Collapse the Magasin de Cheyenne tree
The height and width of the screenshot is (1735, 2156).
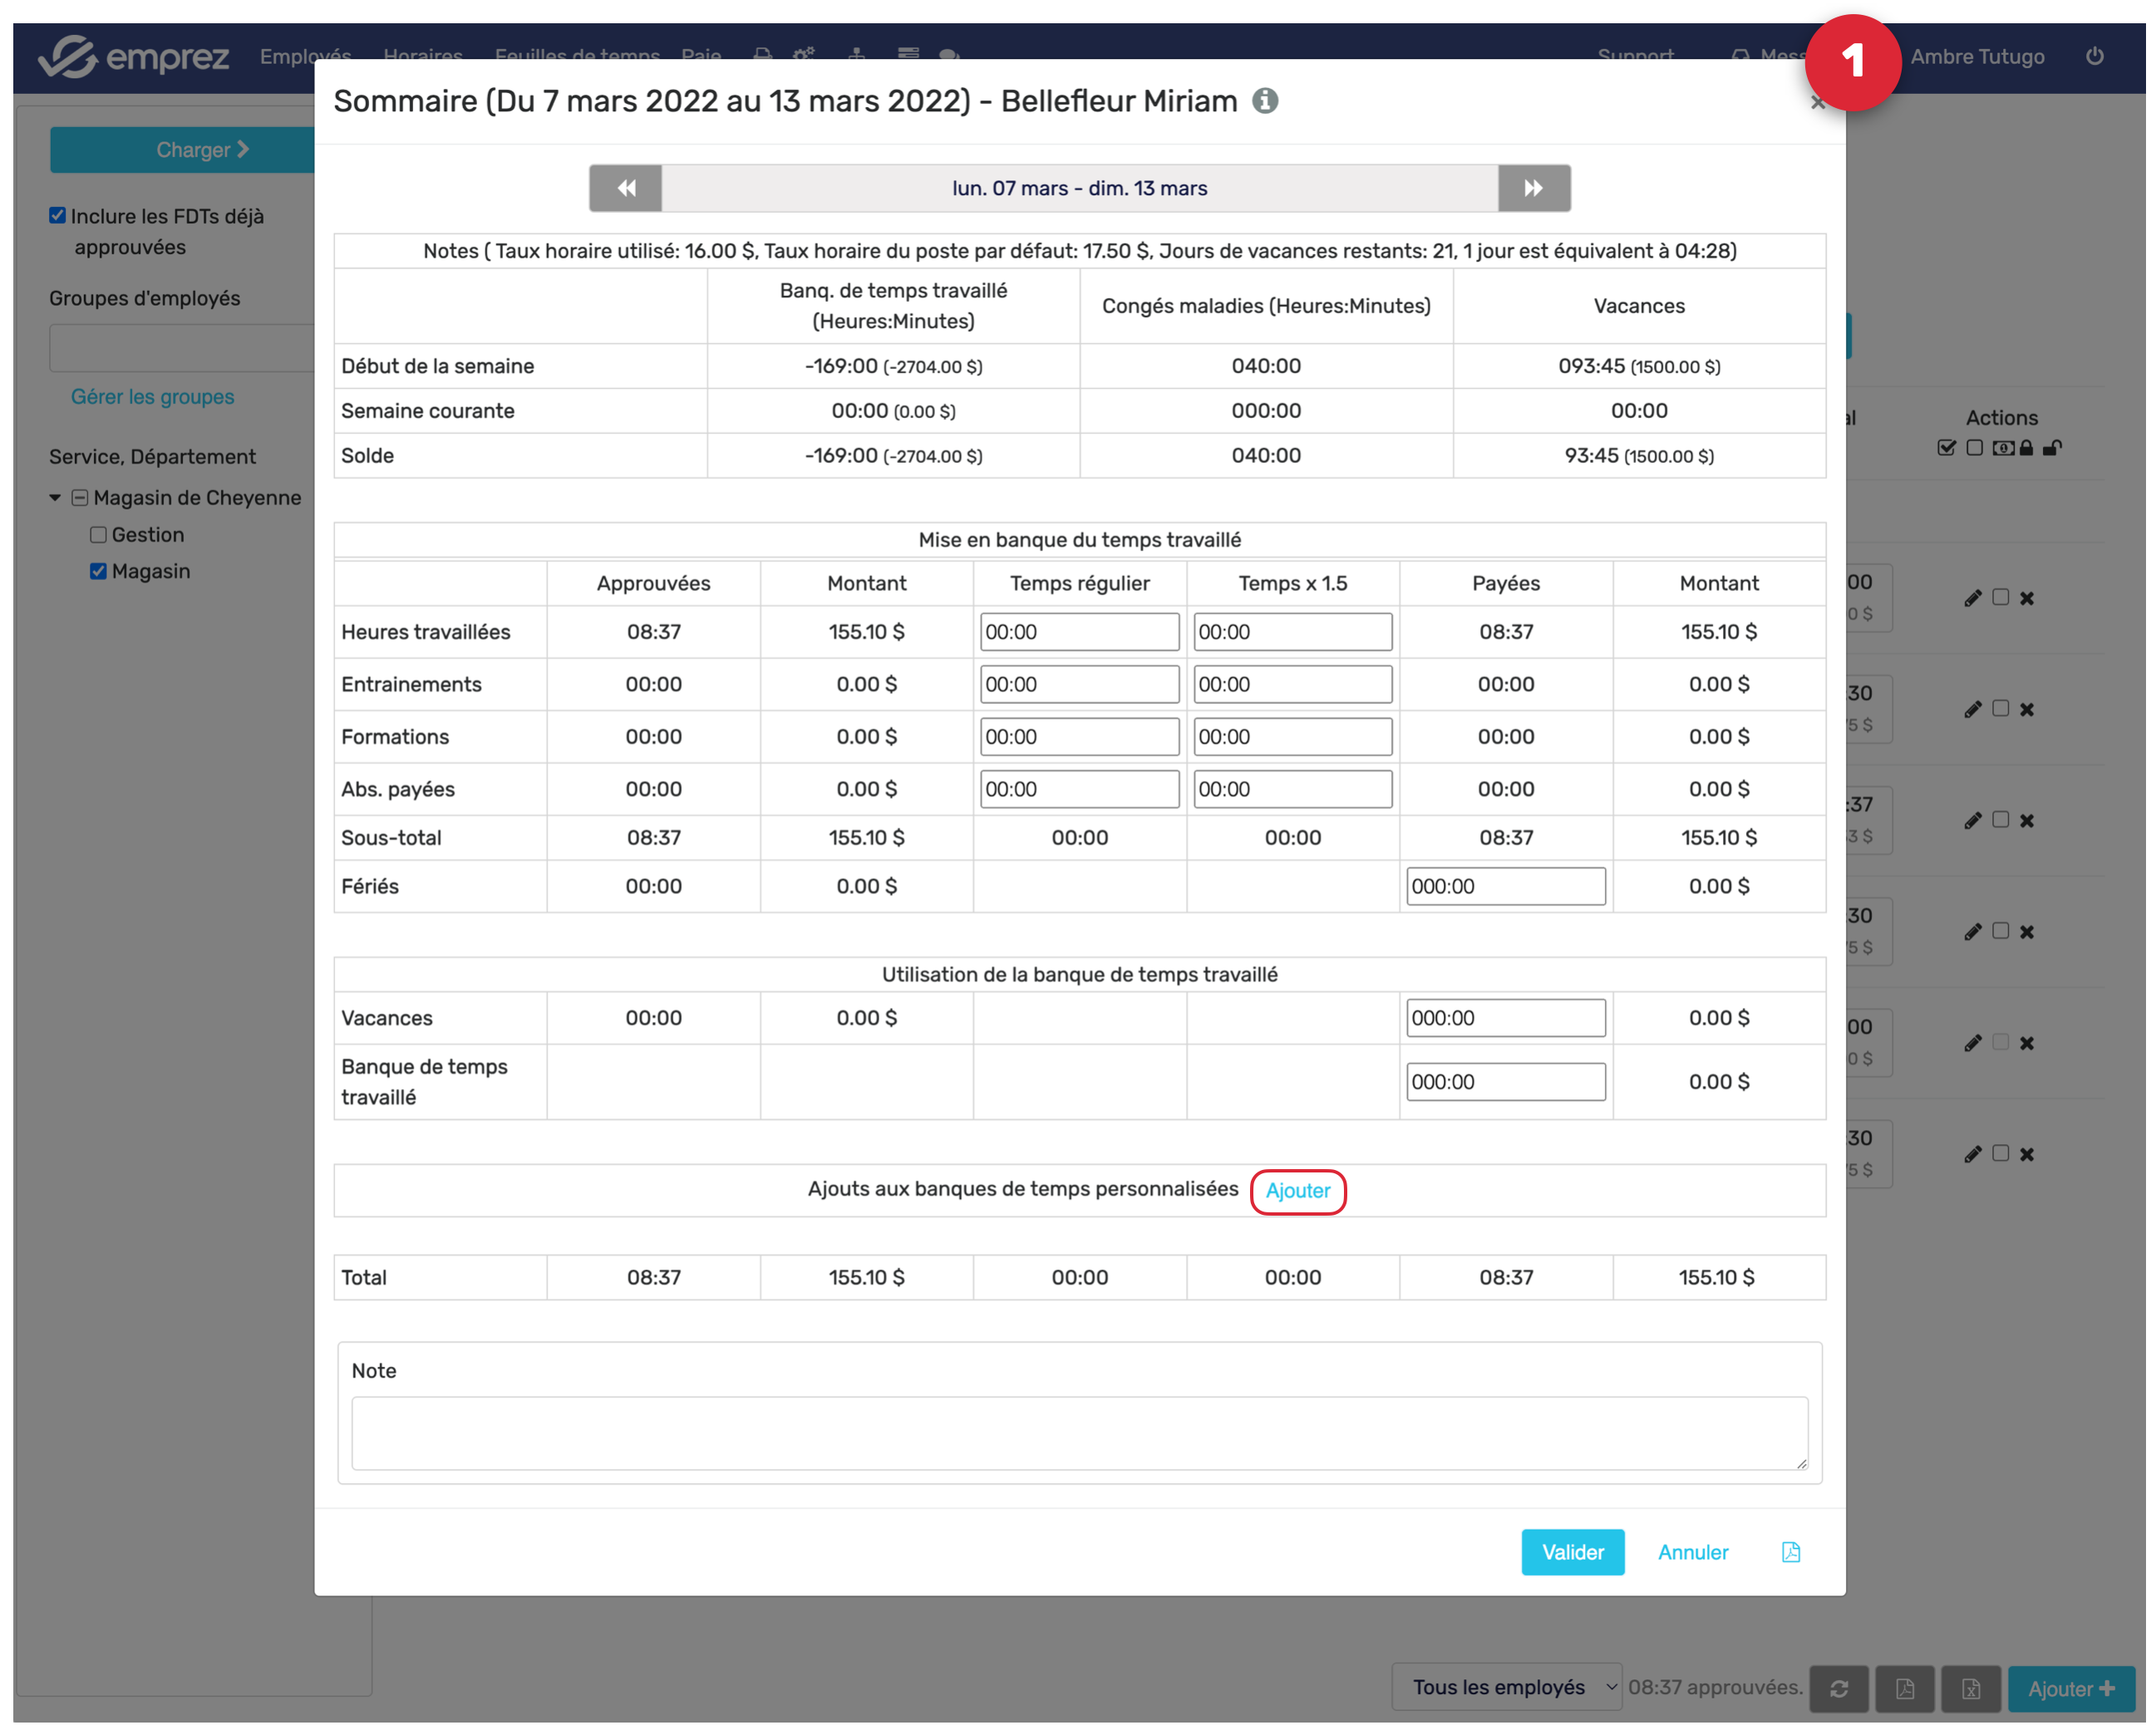click(x=55, y=498)
